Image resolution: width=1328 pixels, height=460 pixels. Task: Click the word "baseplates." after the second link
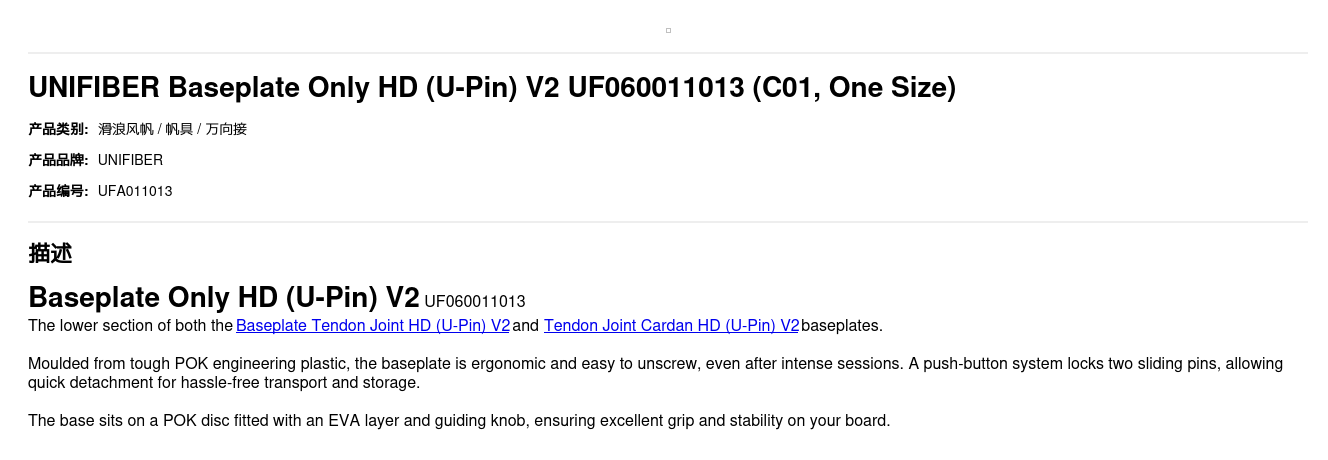842,326
